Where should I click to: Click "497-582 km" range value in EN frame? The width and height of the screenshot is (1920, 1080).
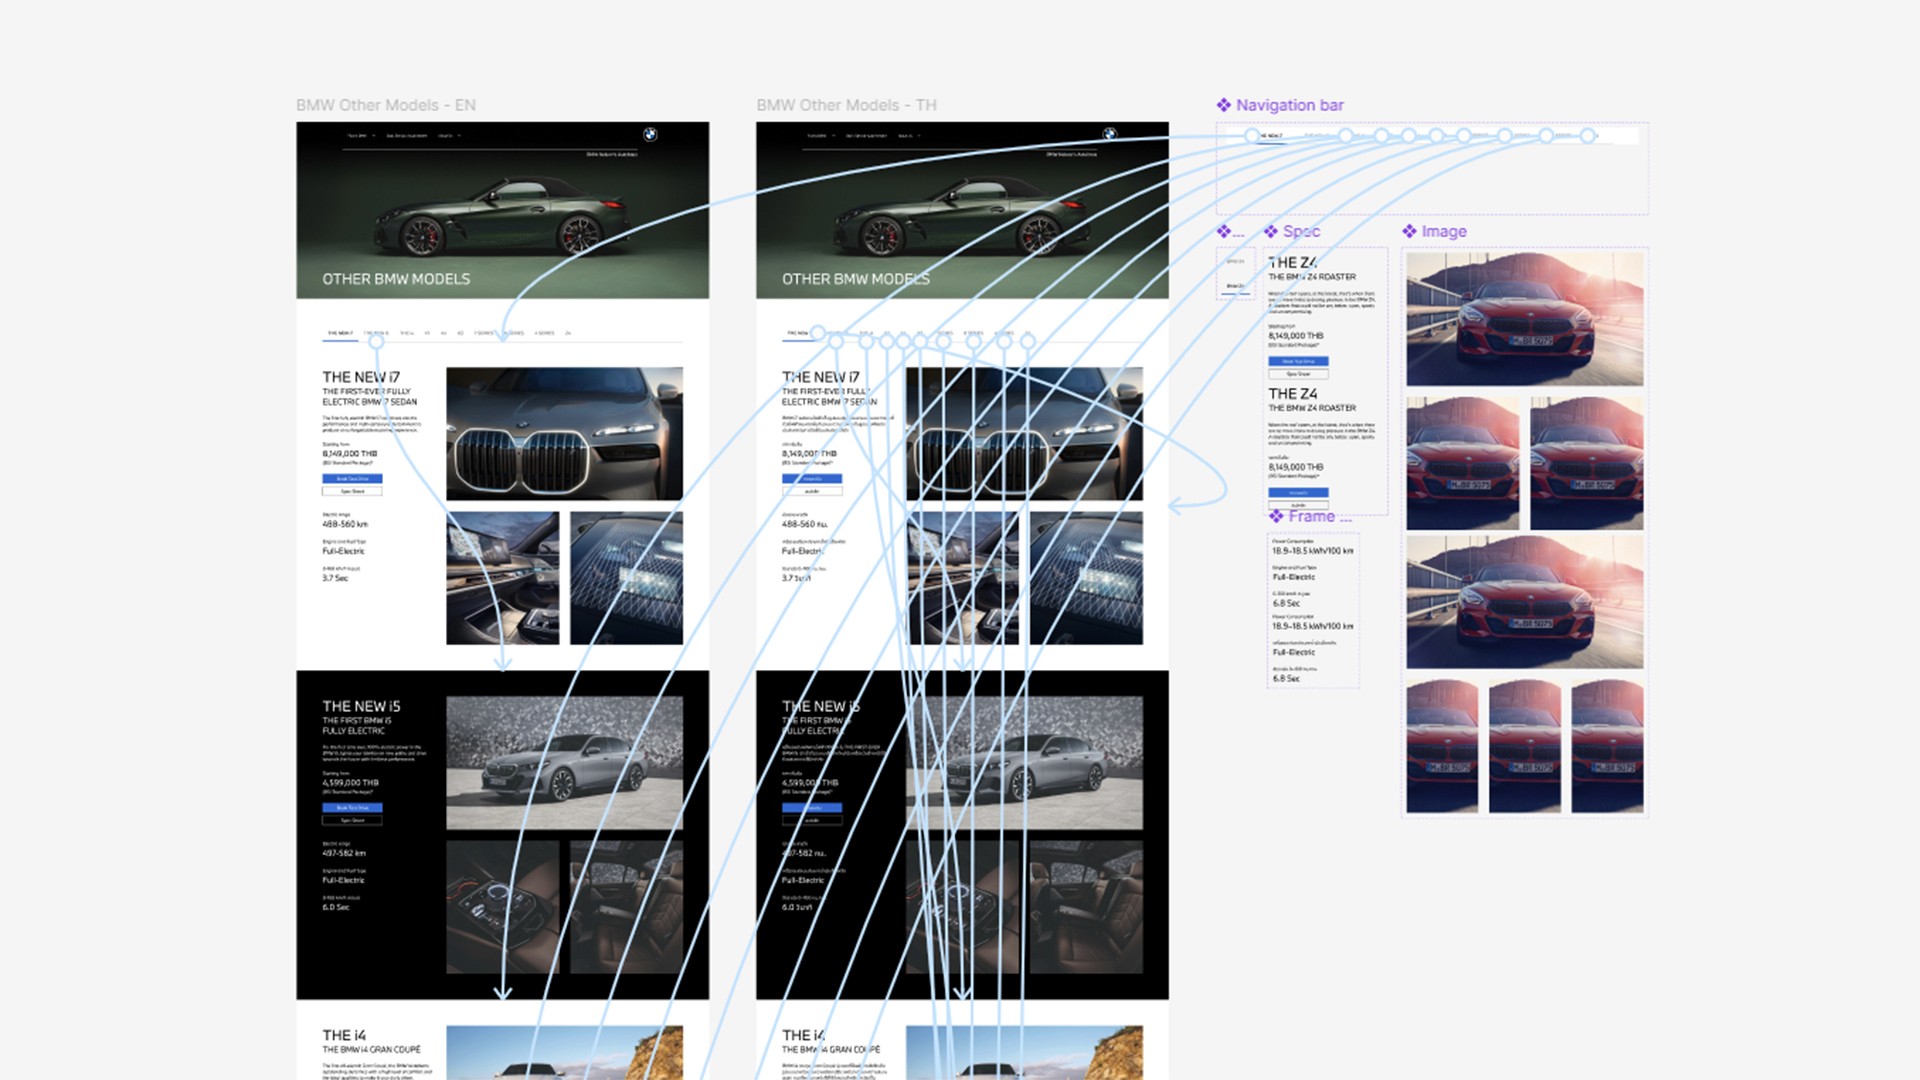pos(344,853)
